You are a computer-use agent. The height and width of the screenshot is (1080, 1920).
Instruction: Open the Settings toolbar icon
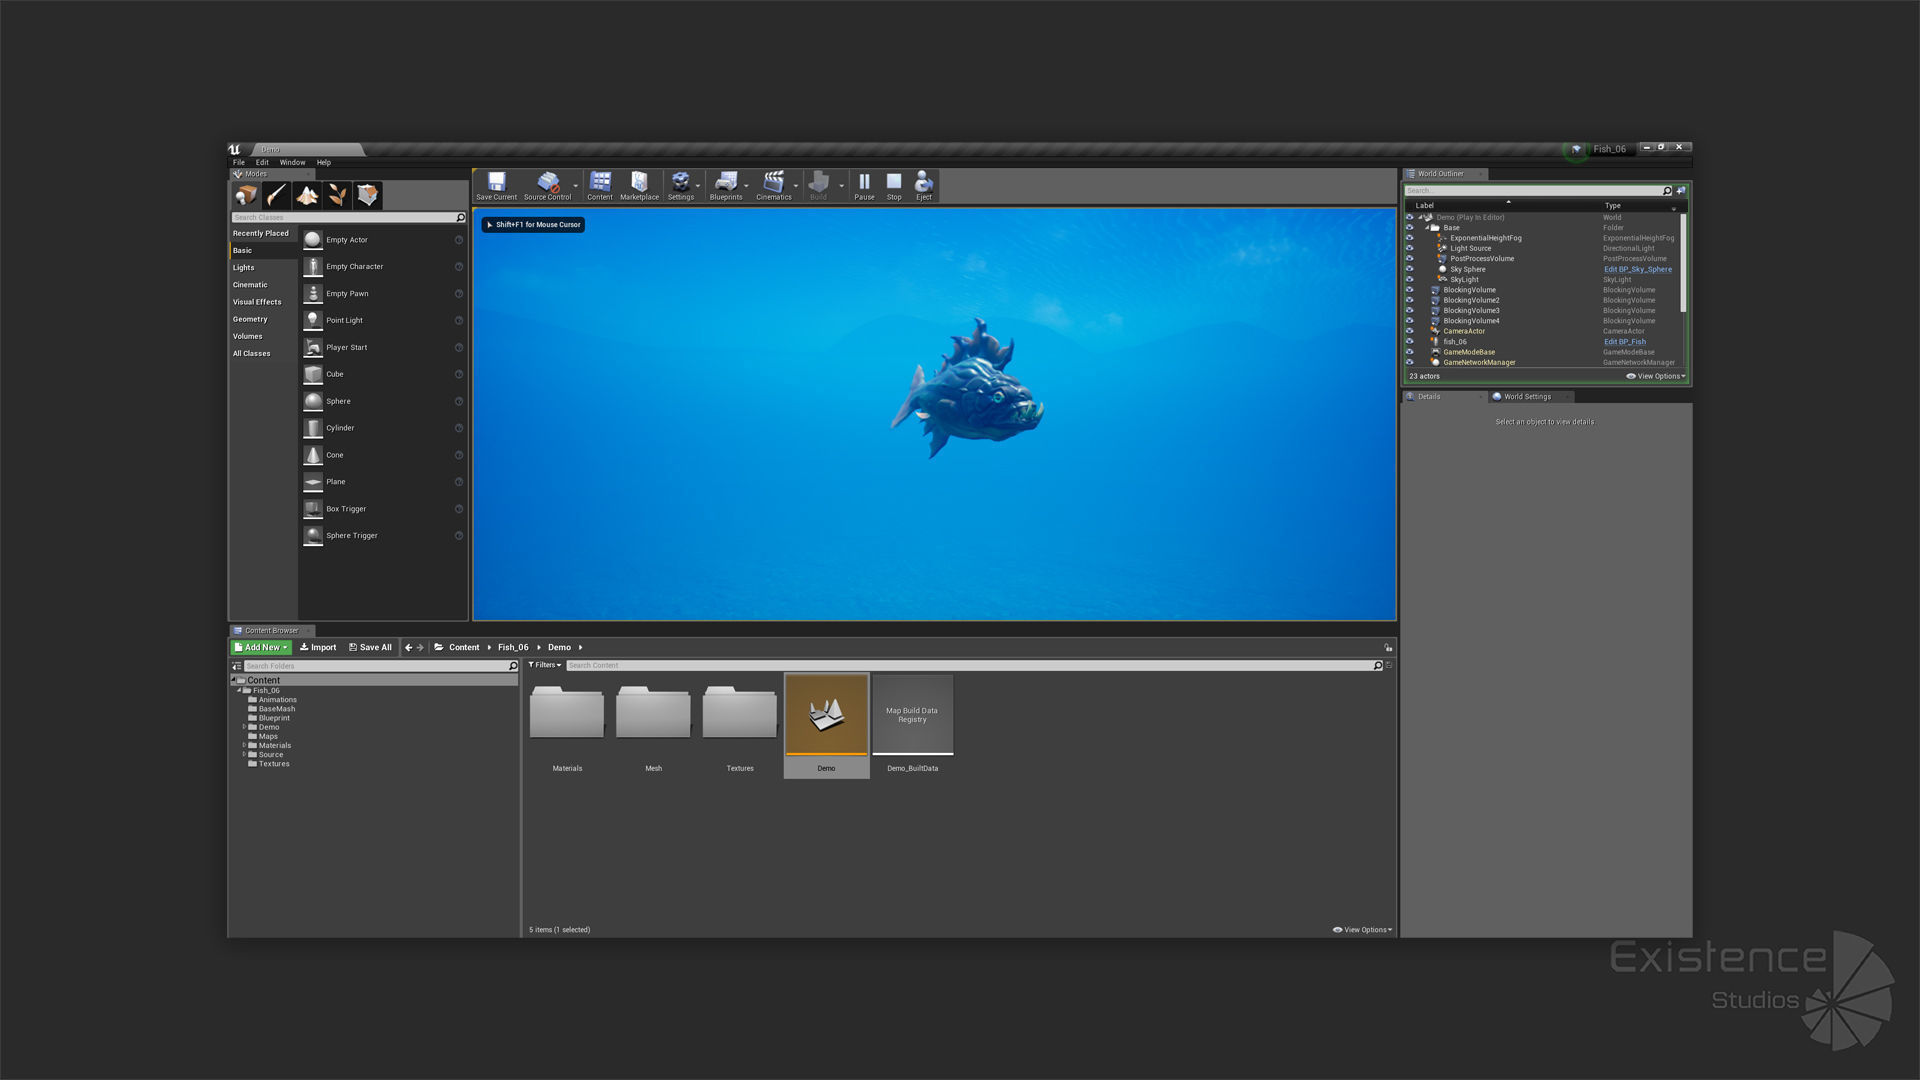coord(681,185)
